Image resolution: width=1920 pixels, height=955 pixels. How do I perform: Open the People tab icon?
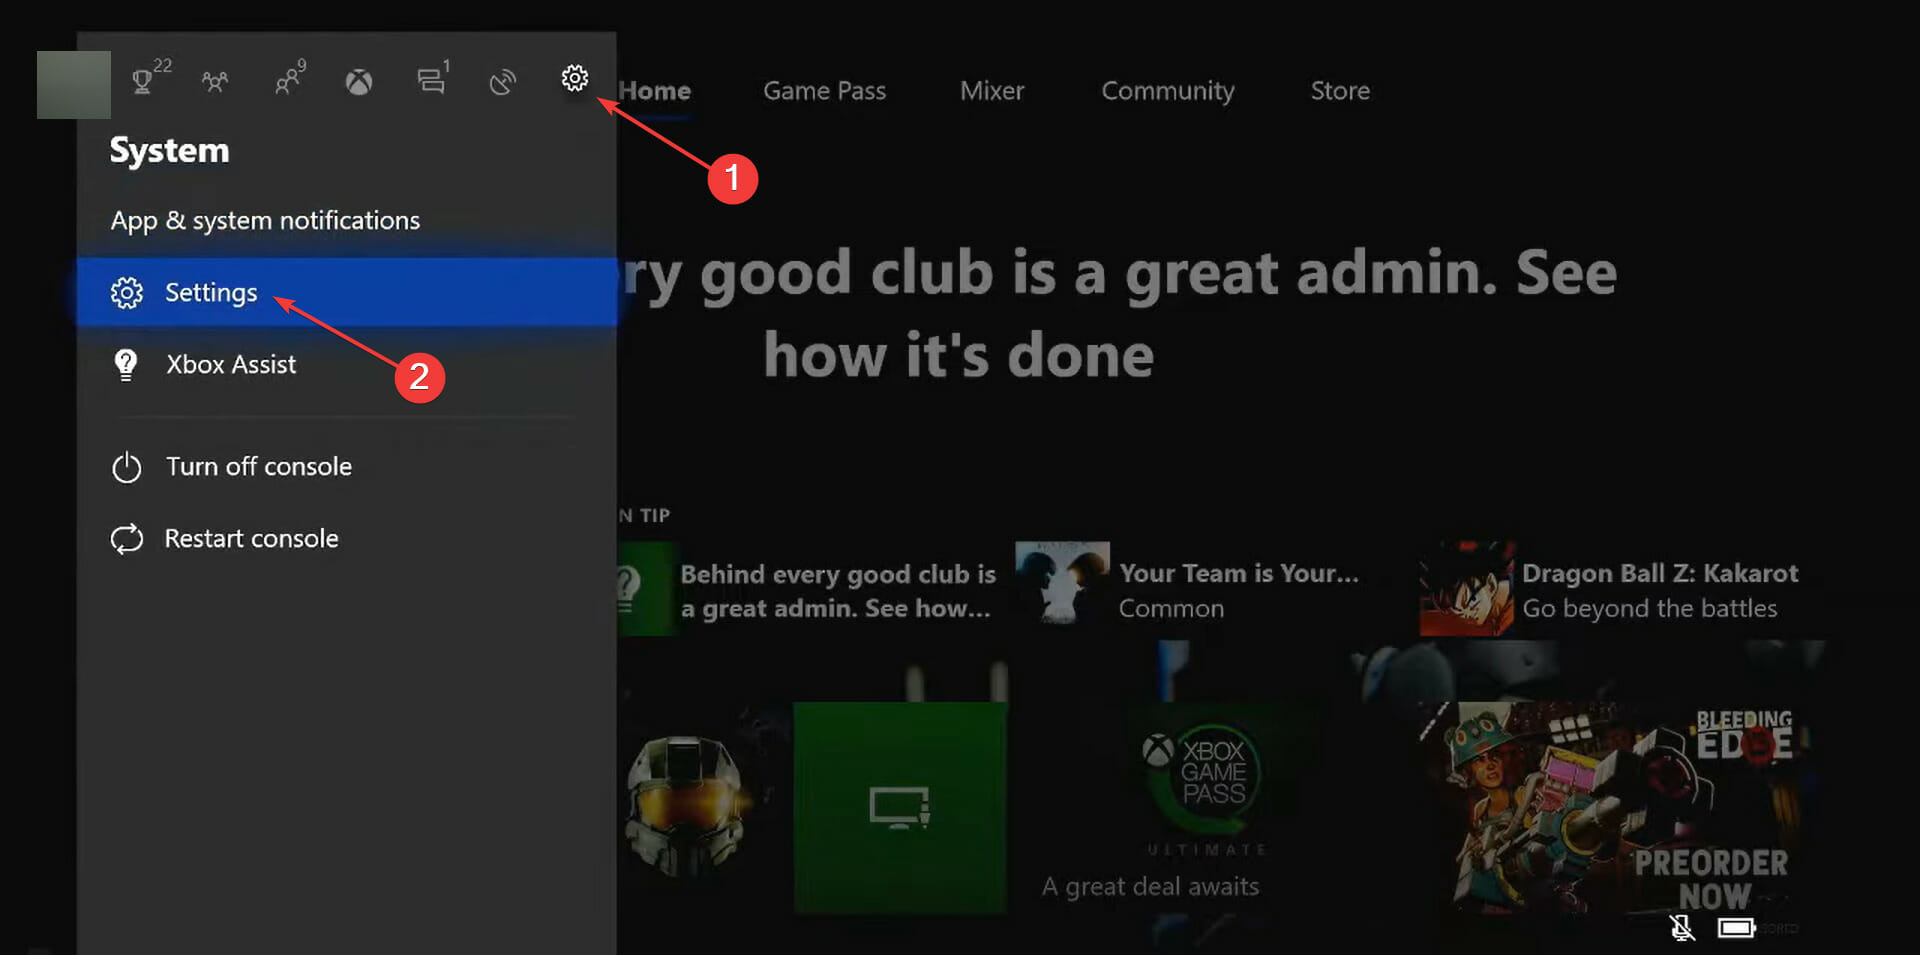pyautogui.click(x=215, y=81)
